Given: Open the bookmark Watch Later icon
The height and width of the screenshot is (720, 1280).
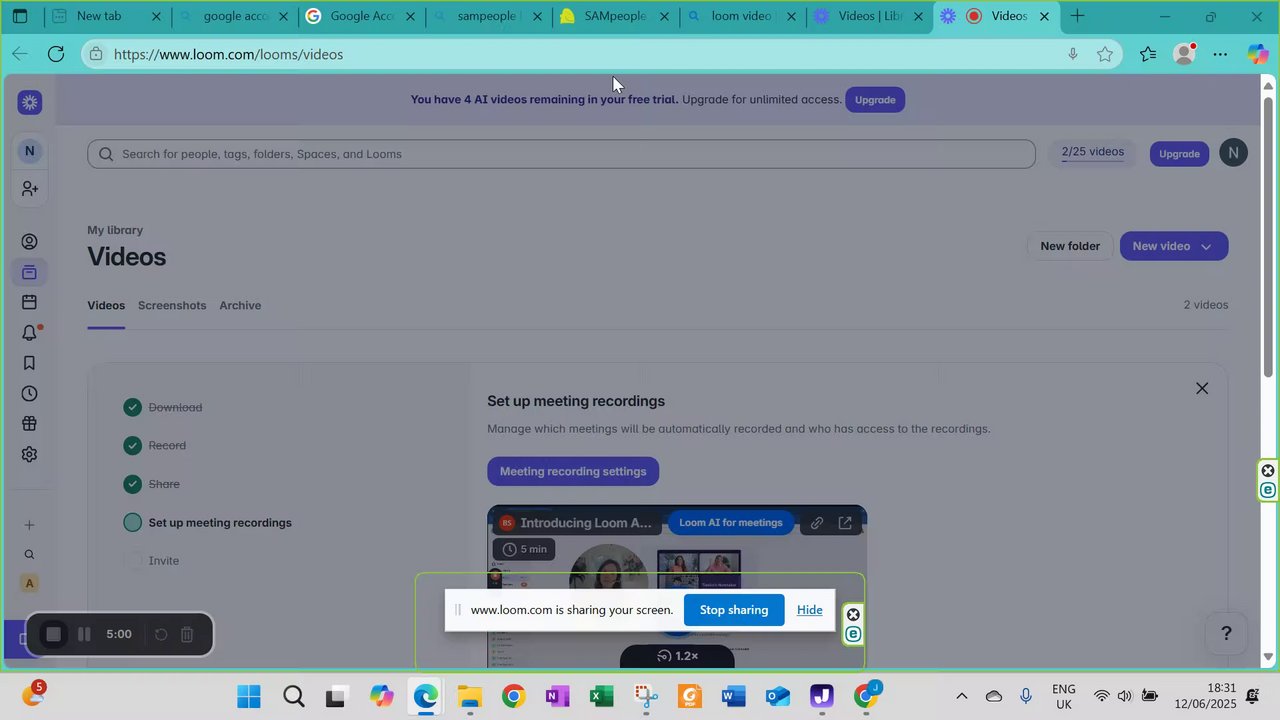Looking at the screenshot, I should coord(30,363).
